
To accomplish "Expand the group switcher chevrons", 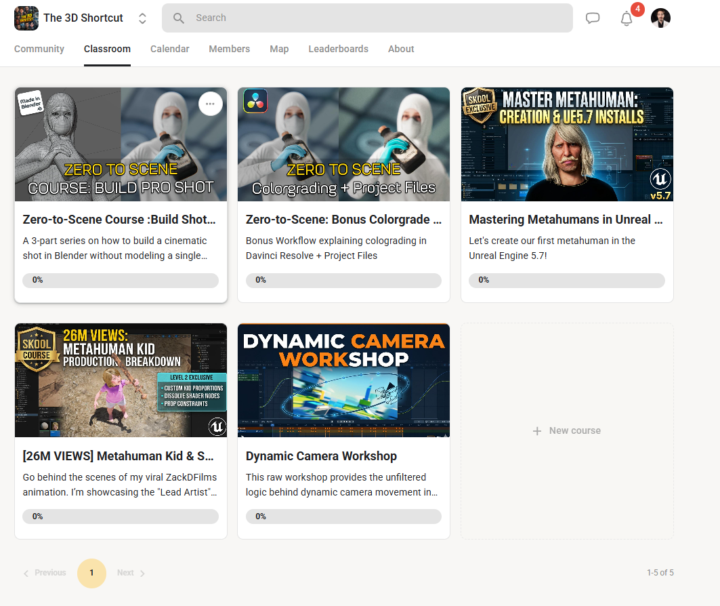I will coord(142,18).
